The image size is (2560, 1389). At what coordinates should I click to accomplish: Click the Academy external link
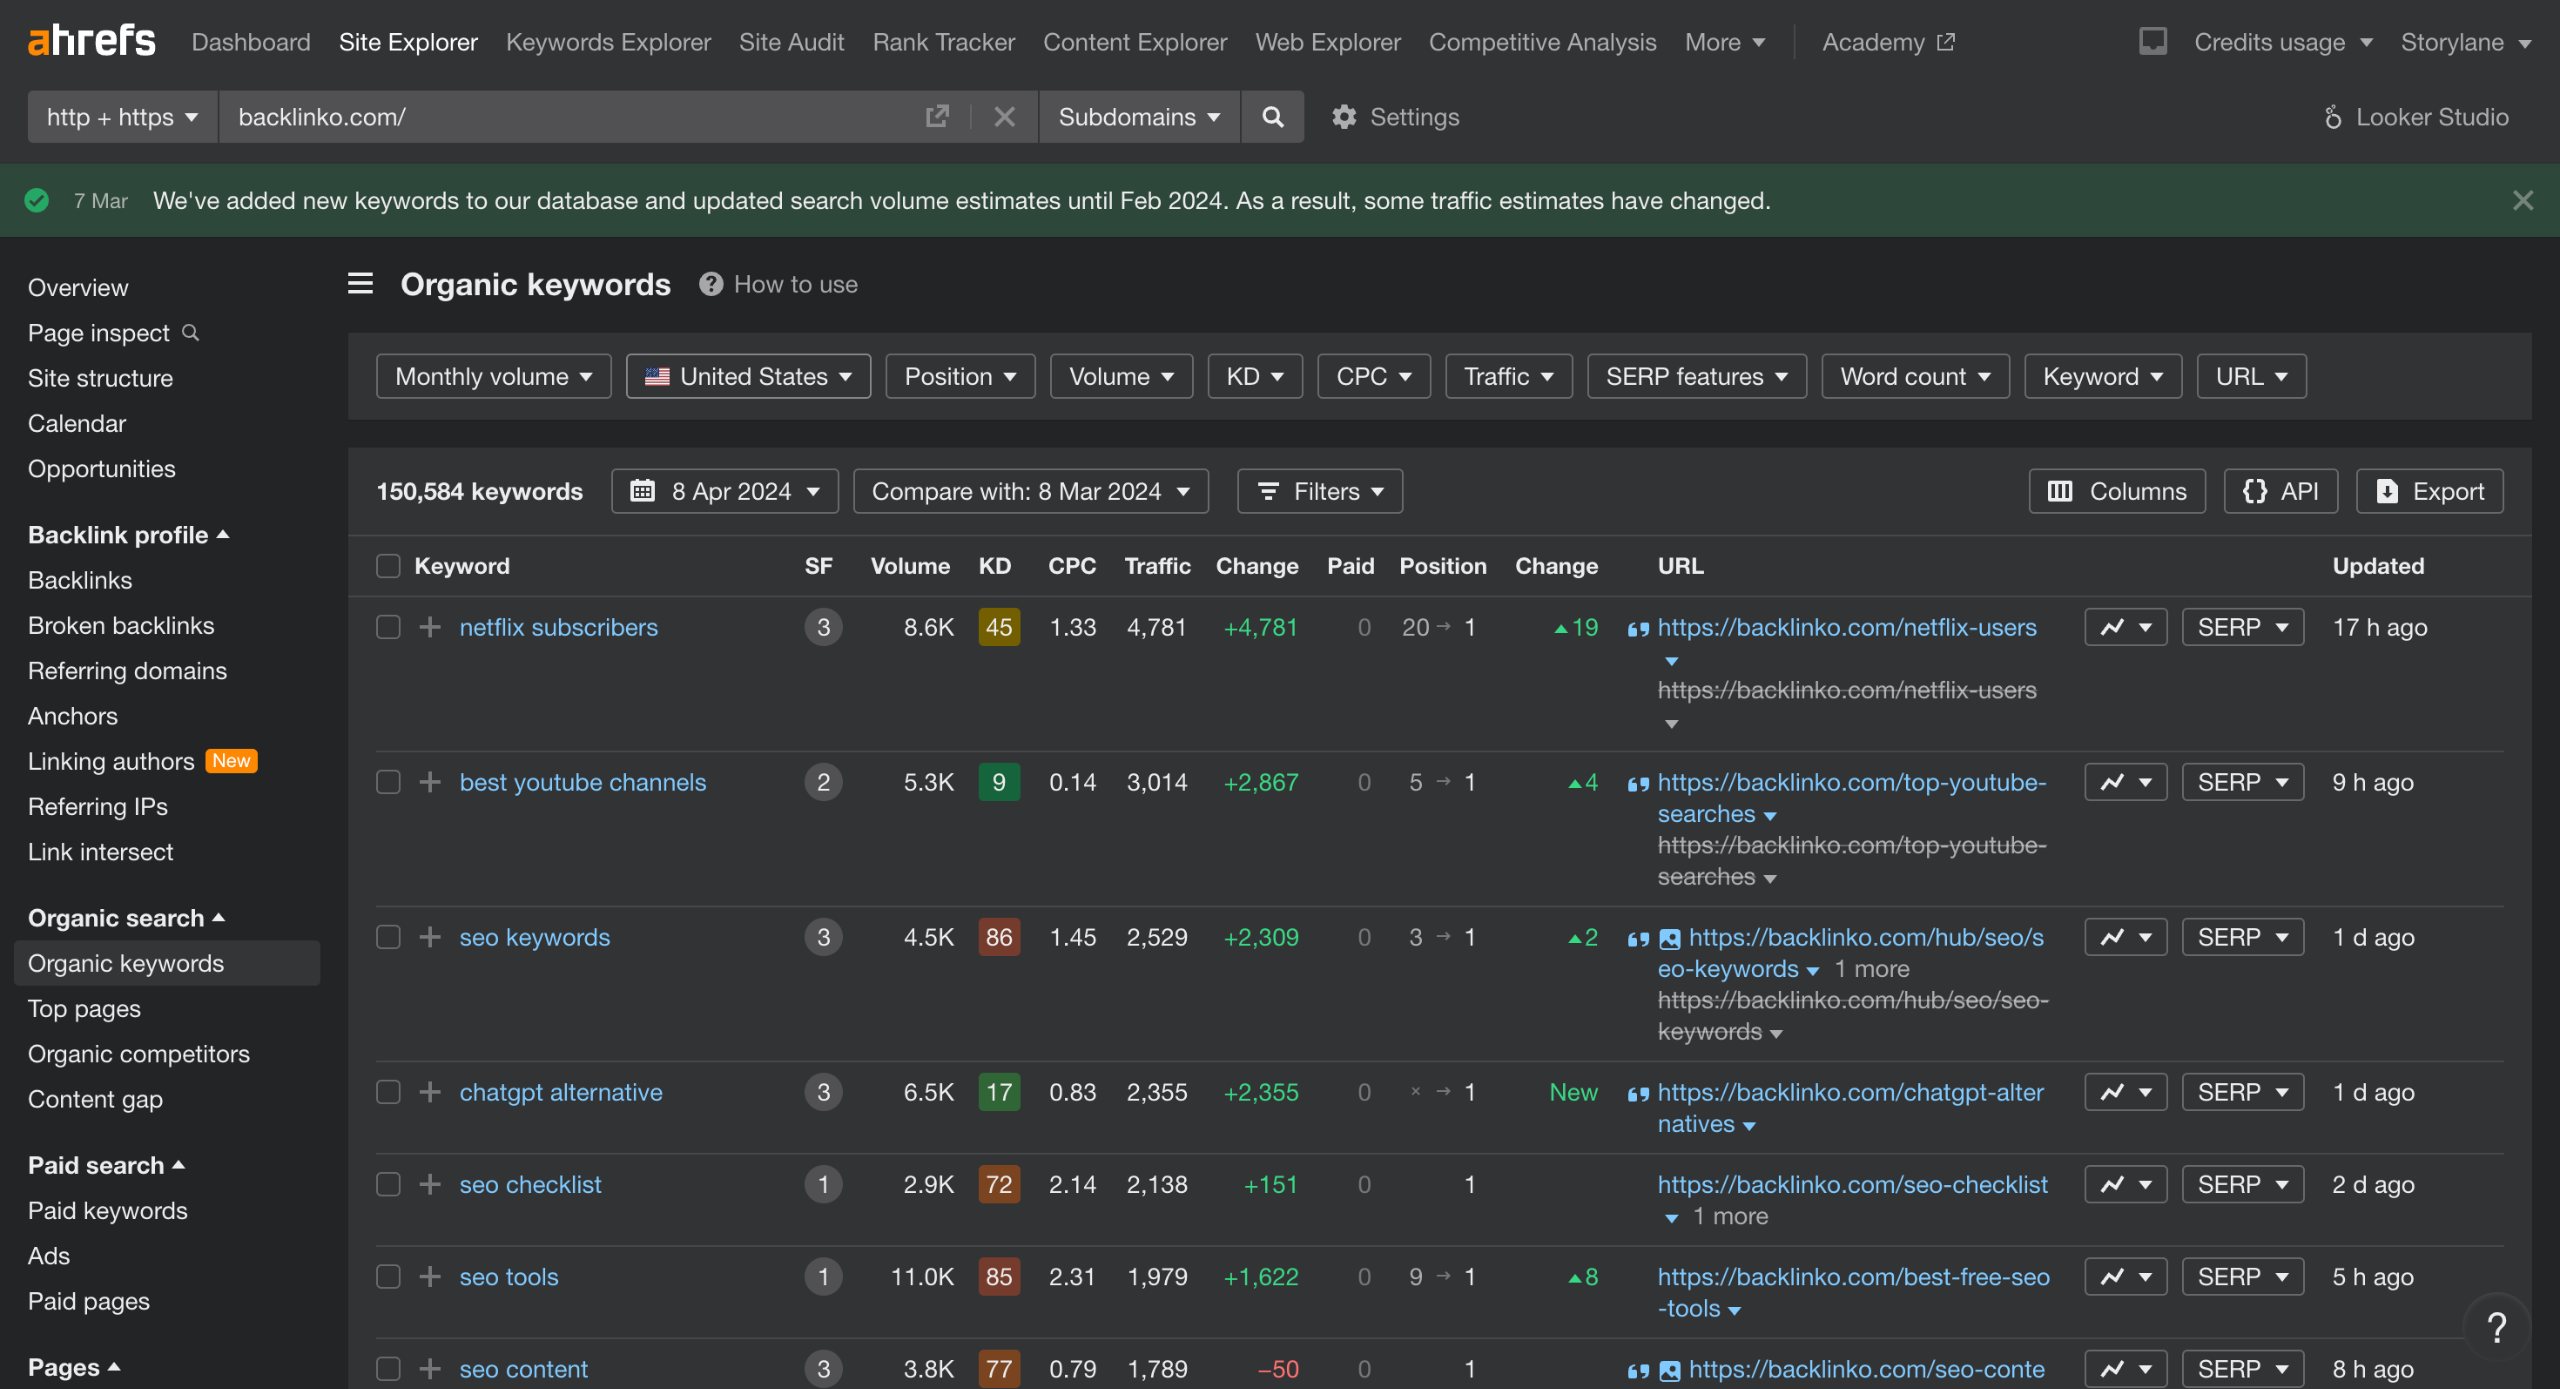click(1888, 42)
